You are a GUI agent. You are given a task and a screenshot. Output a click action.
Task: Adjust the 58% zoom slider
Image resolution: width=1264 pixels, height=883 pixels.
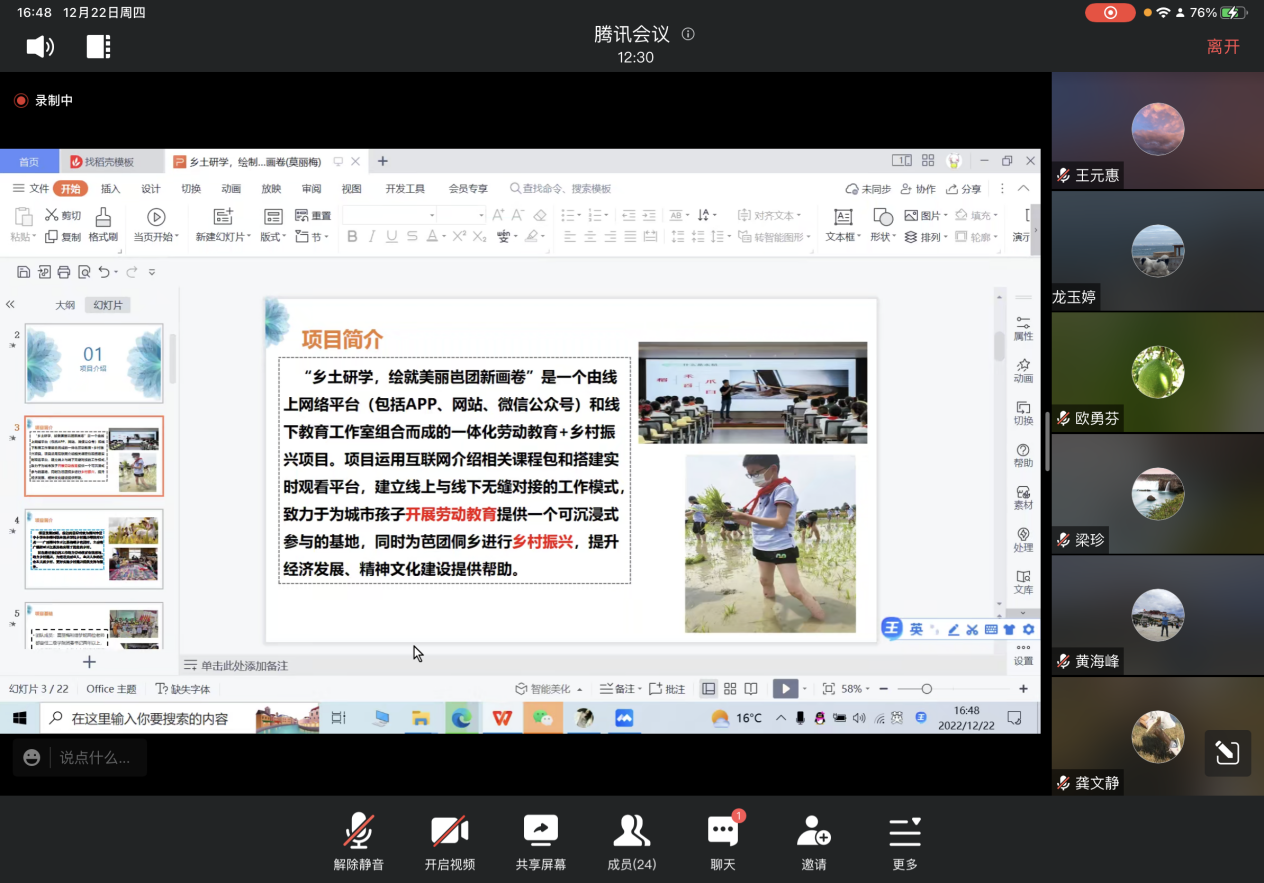[x=927, y=689]
